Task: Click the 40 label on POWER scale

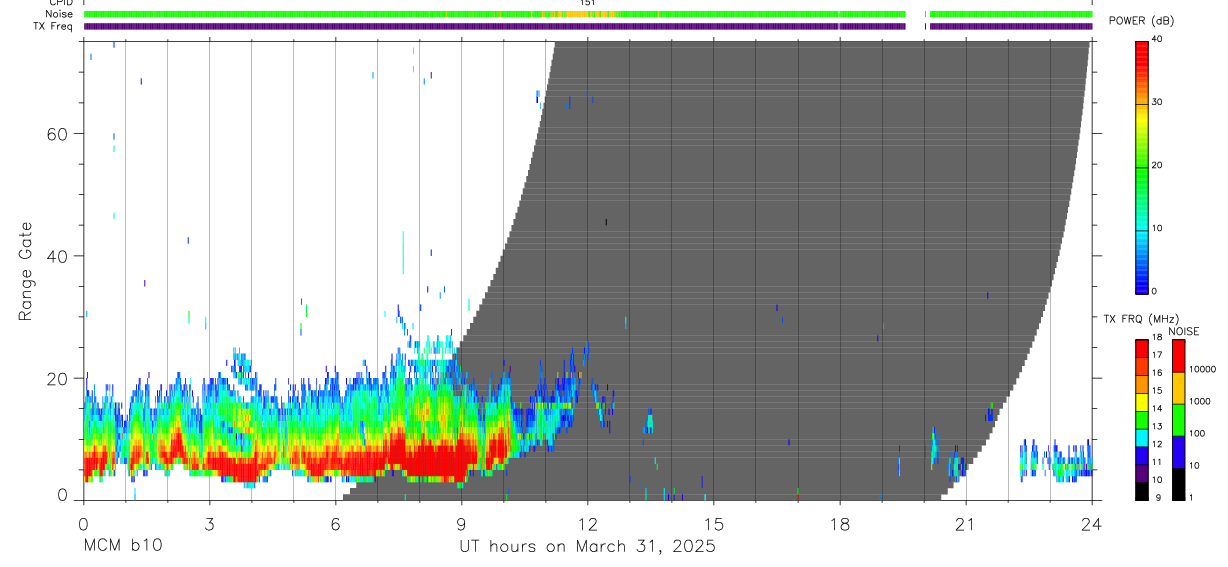Action: 1158,39
